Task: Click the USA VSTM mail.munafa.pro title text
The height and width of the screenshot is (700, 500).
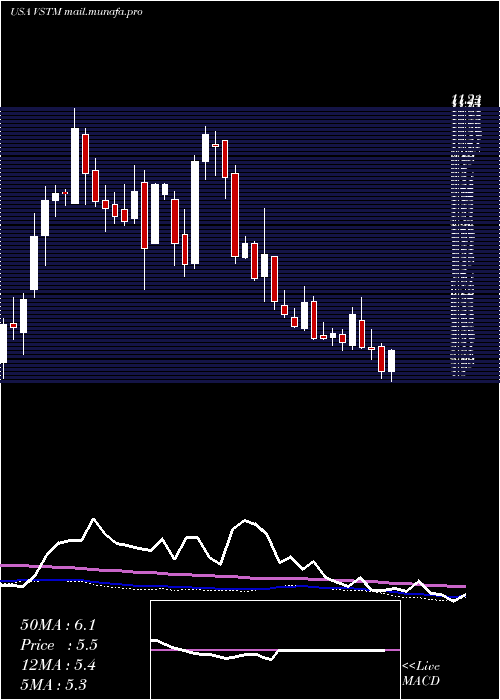Action: coord(76,12)
